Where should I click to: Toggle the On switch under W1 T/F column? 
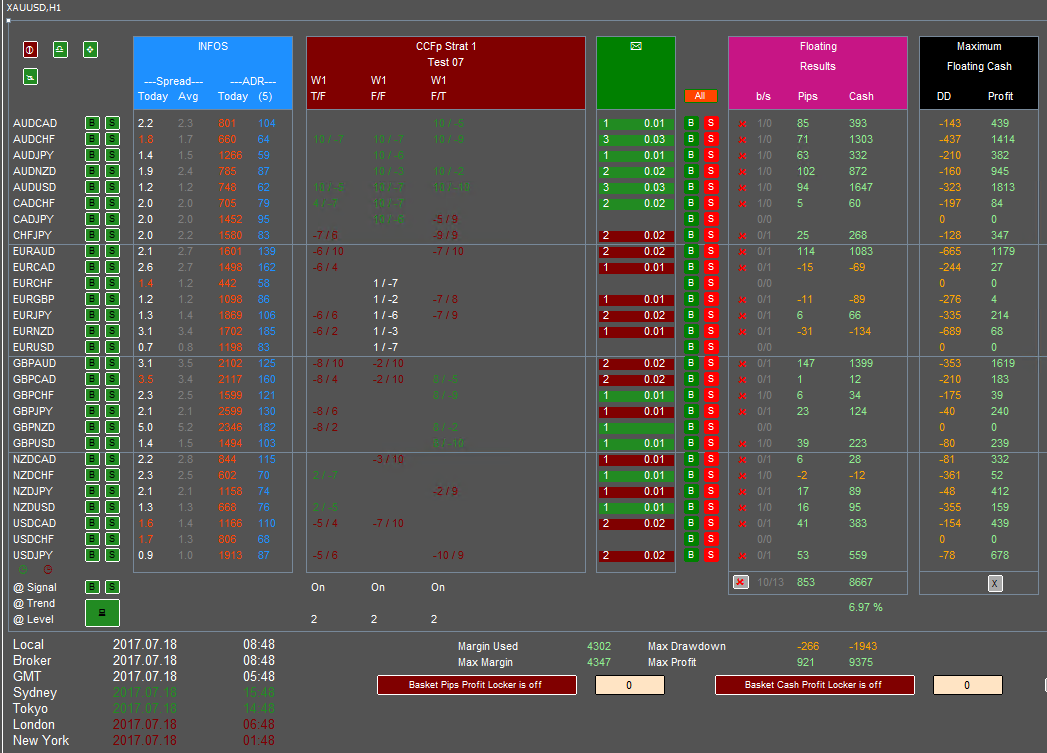(x=318, y=587)
